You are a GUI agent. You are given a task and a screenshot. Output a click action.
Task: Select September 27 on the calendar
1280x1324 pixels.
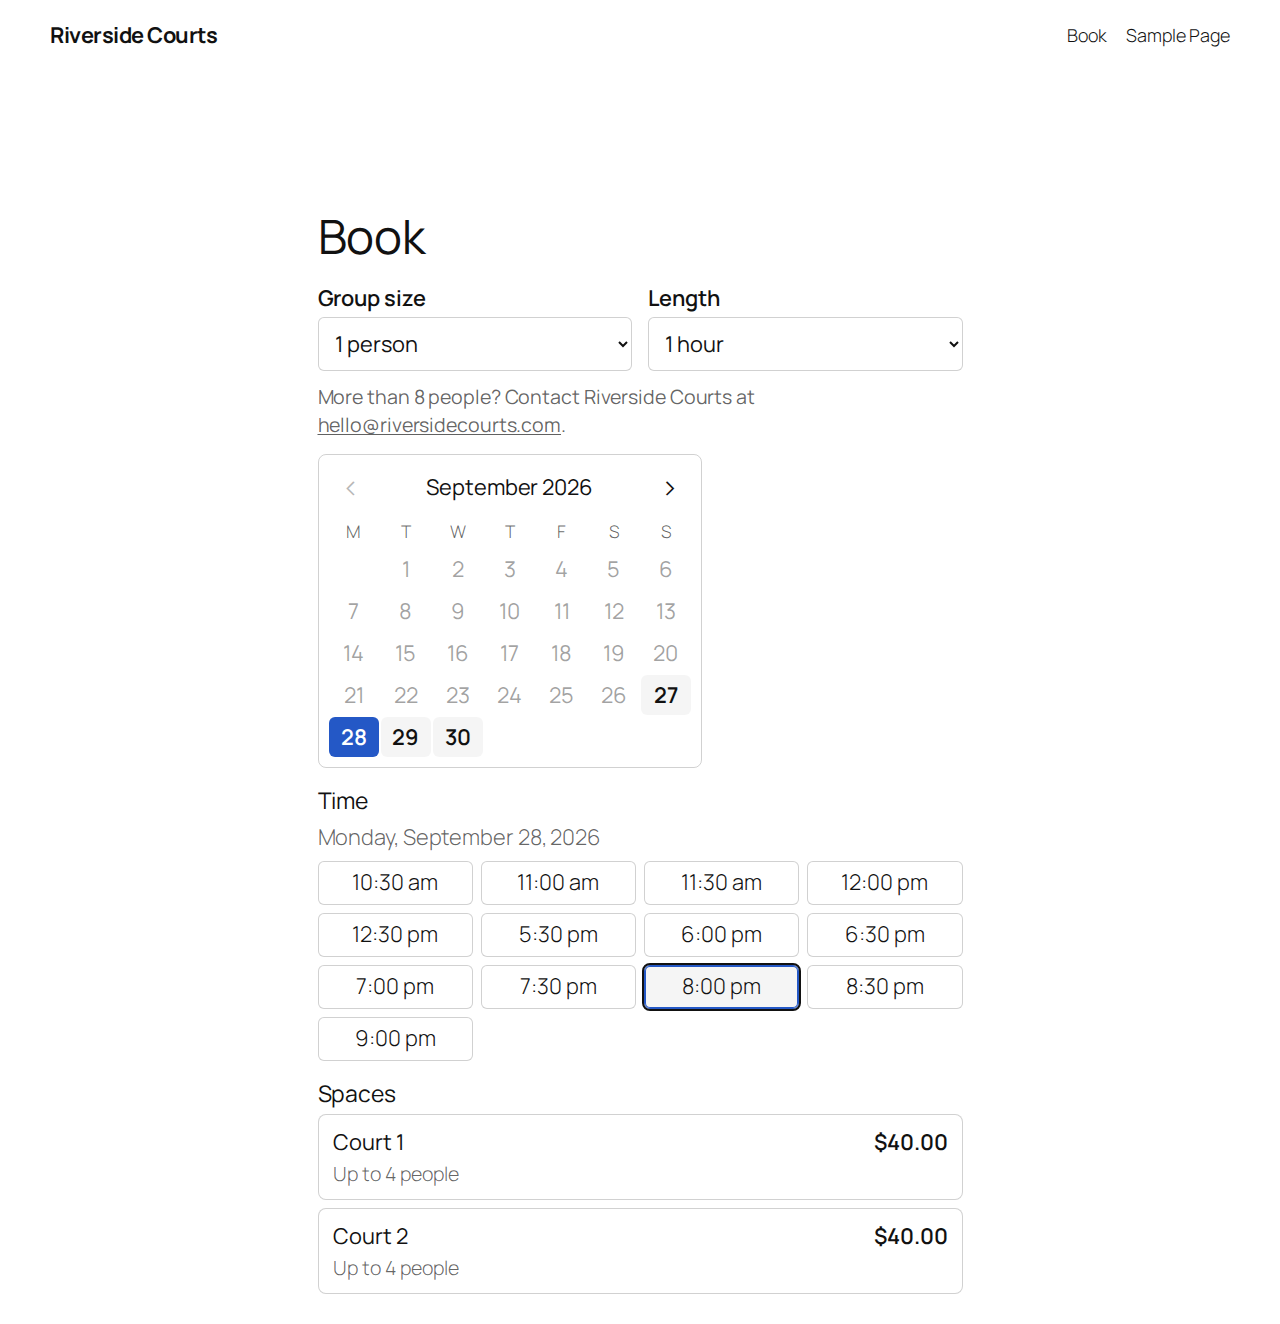pyautogui.click(x=666, y=695)
